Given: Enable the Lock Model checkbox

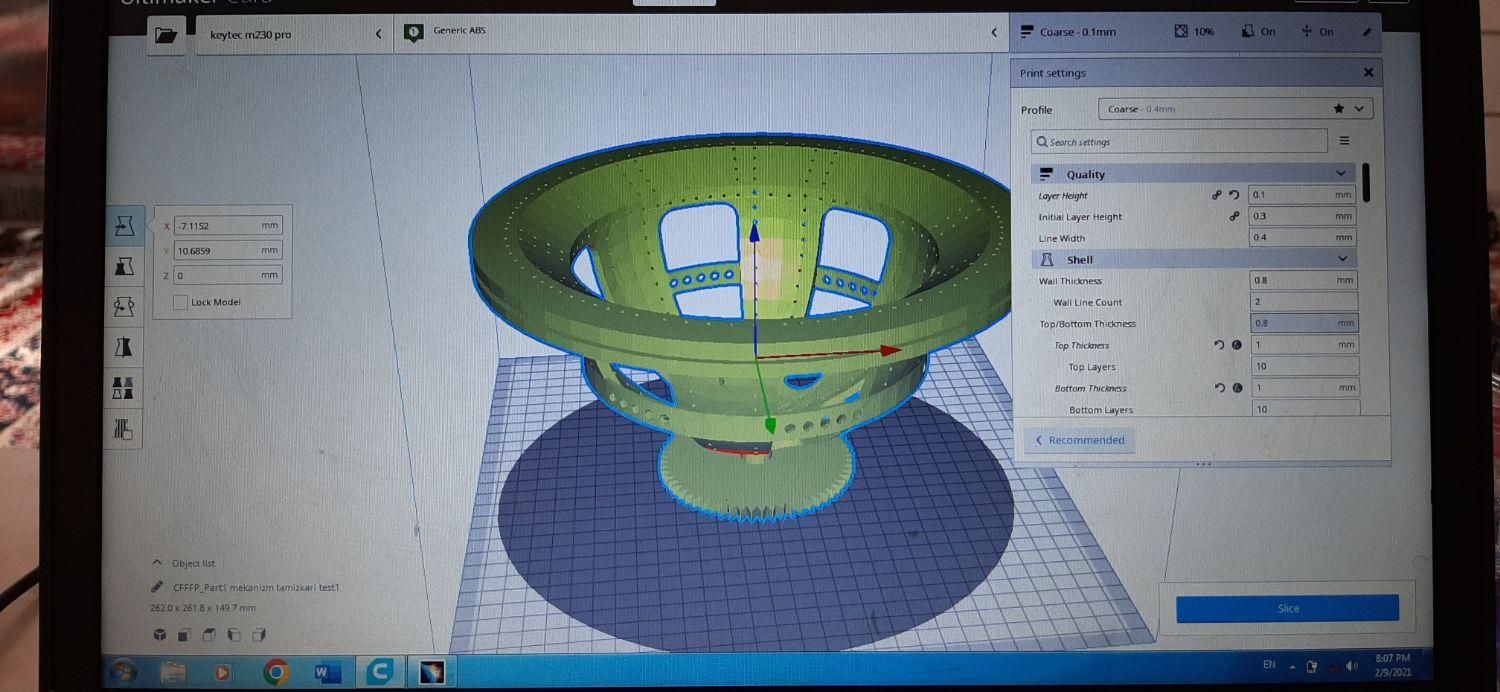Looking at the screenshot, I should pos(180,302).
